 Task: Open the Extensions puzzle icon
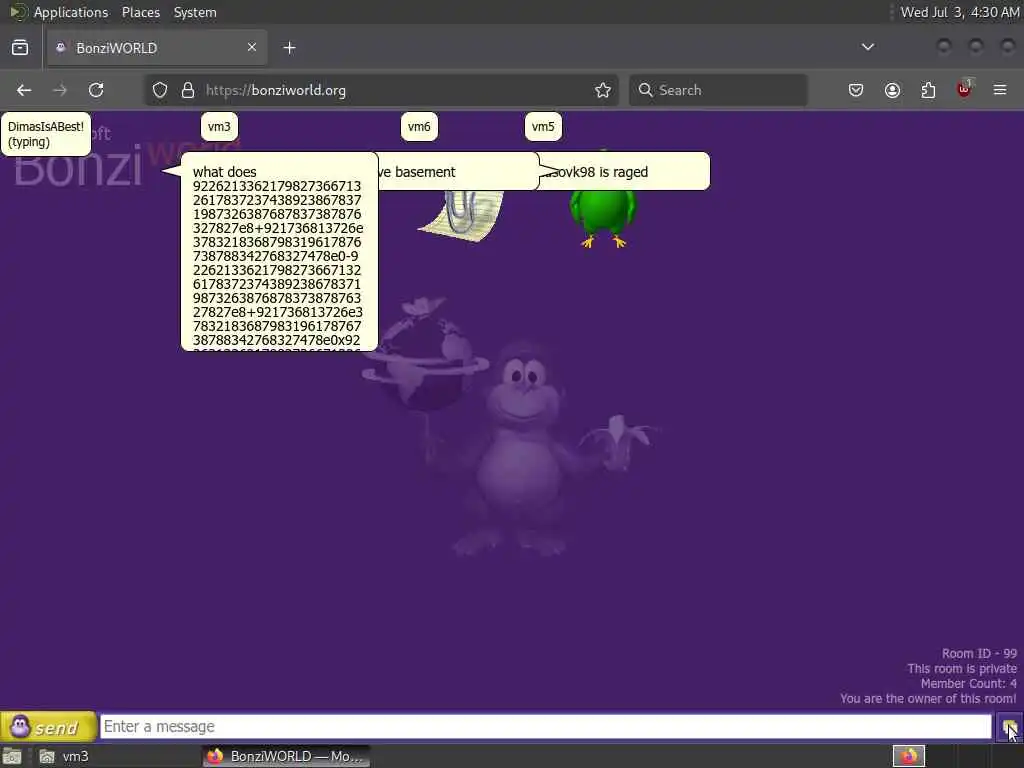coord(928,90)
